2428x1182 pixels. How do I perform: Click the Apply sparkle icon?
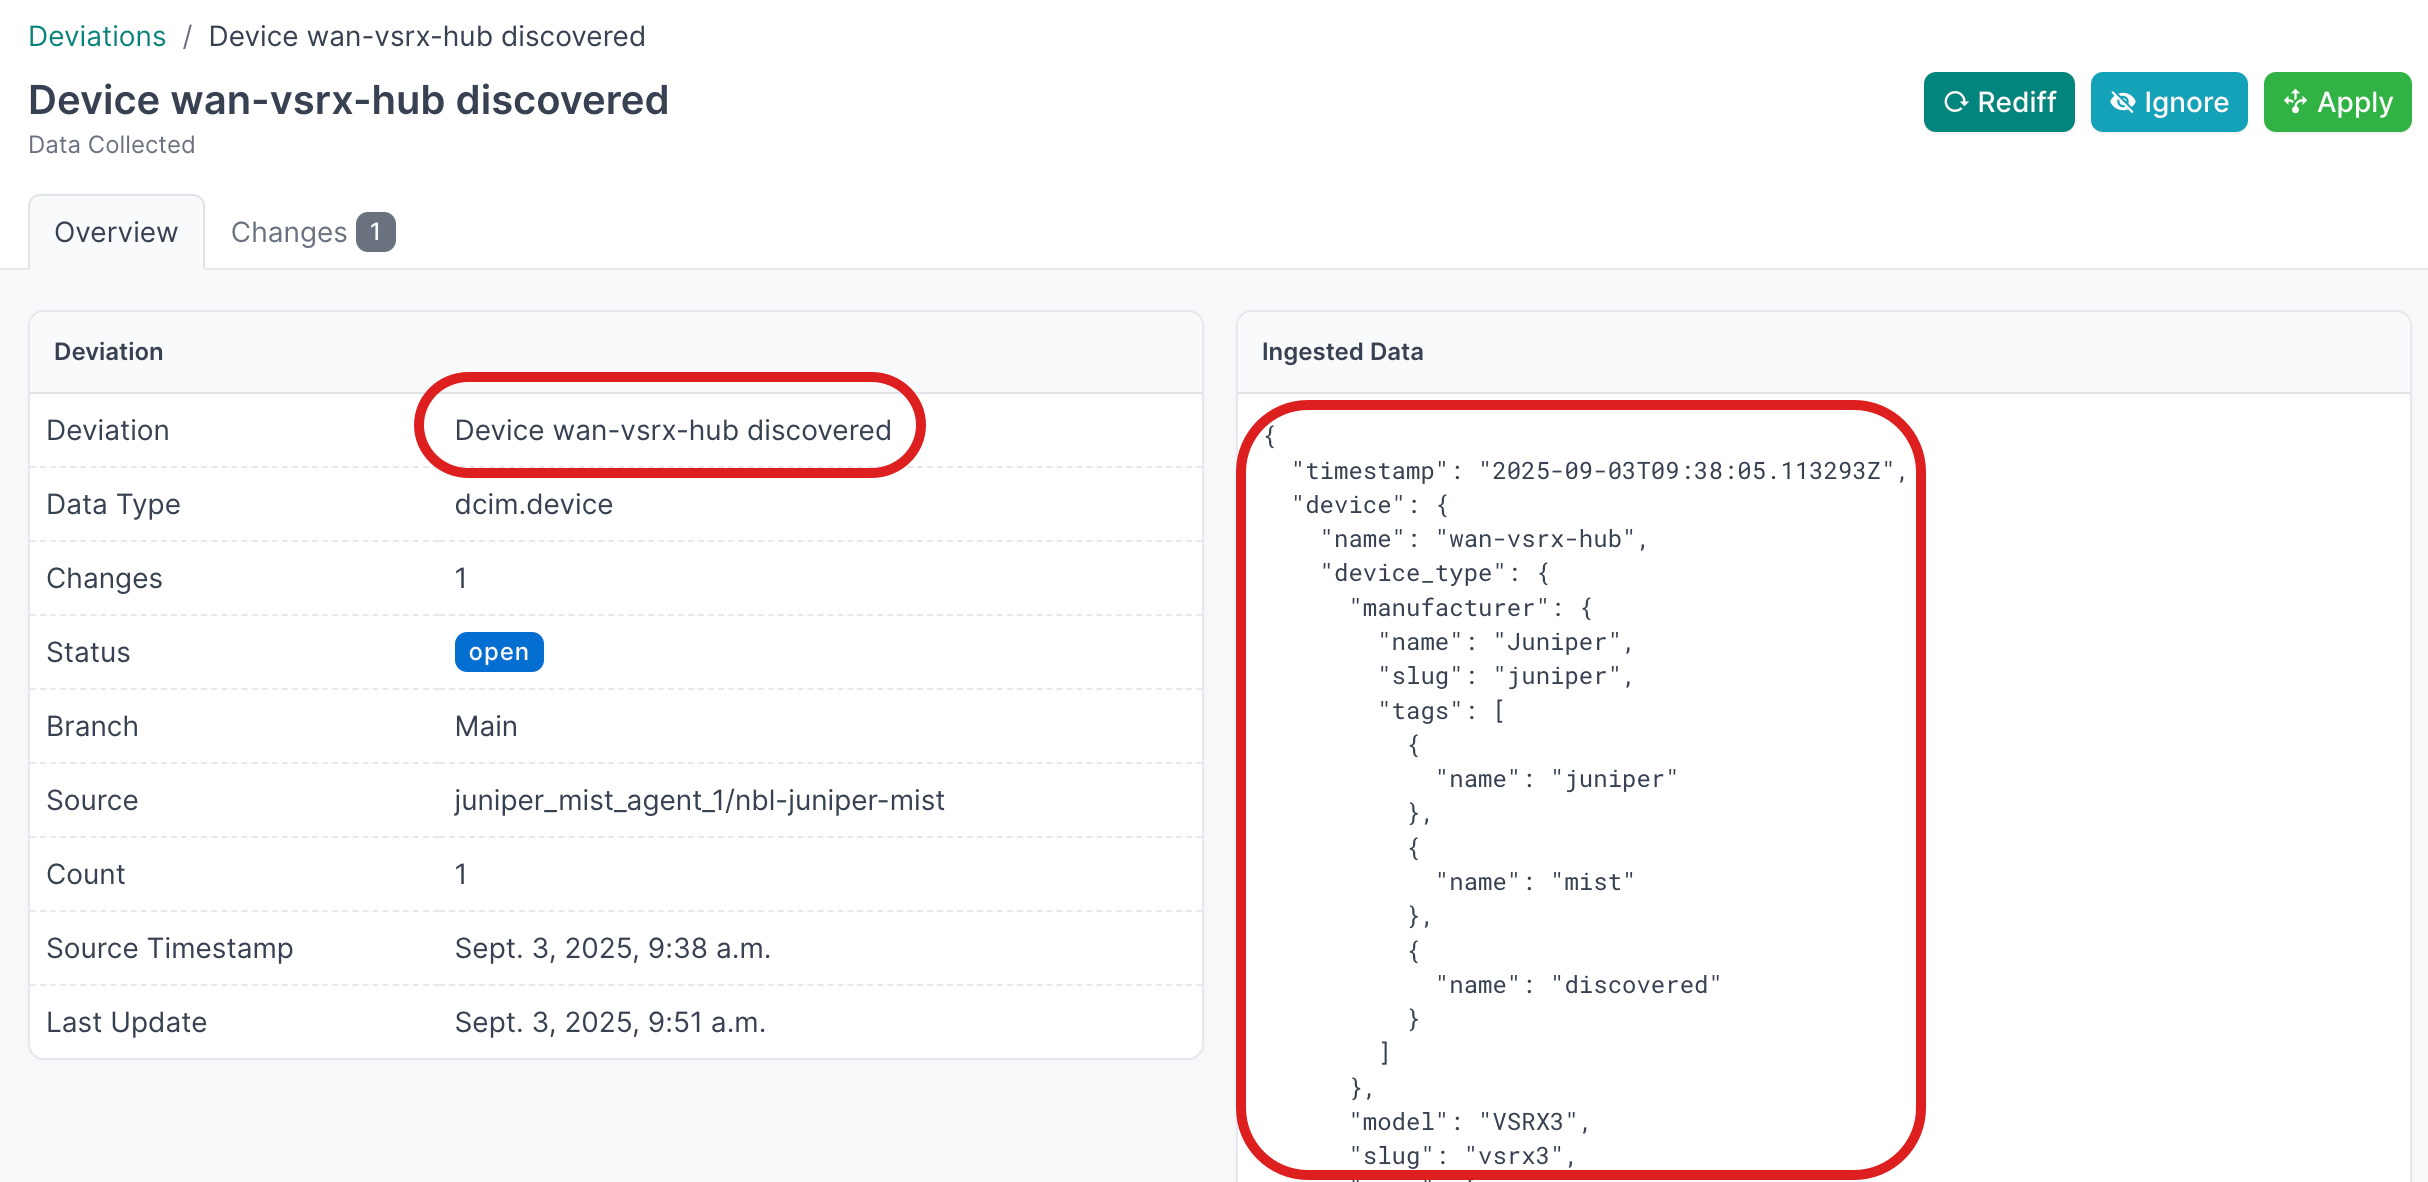2295,102
